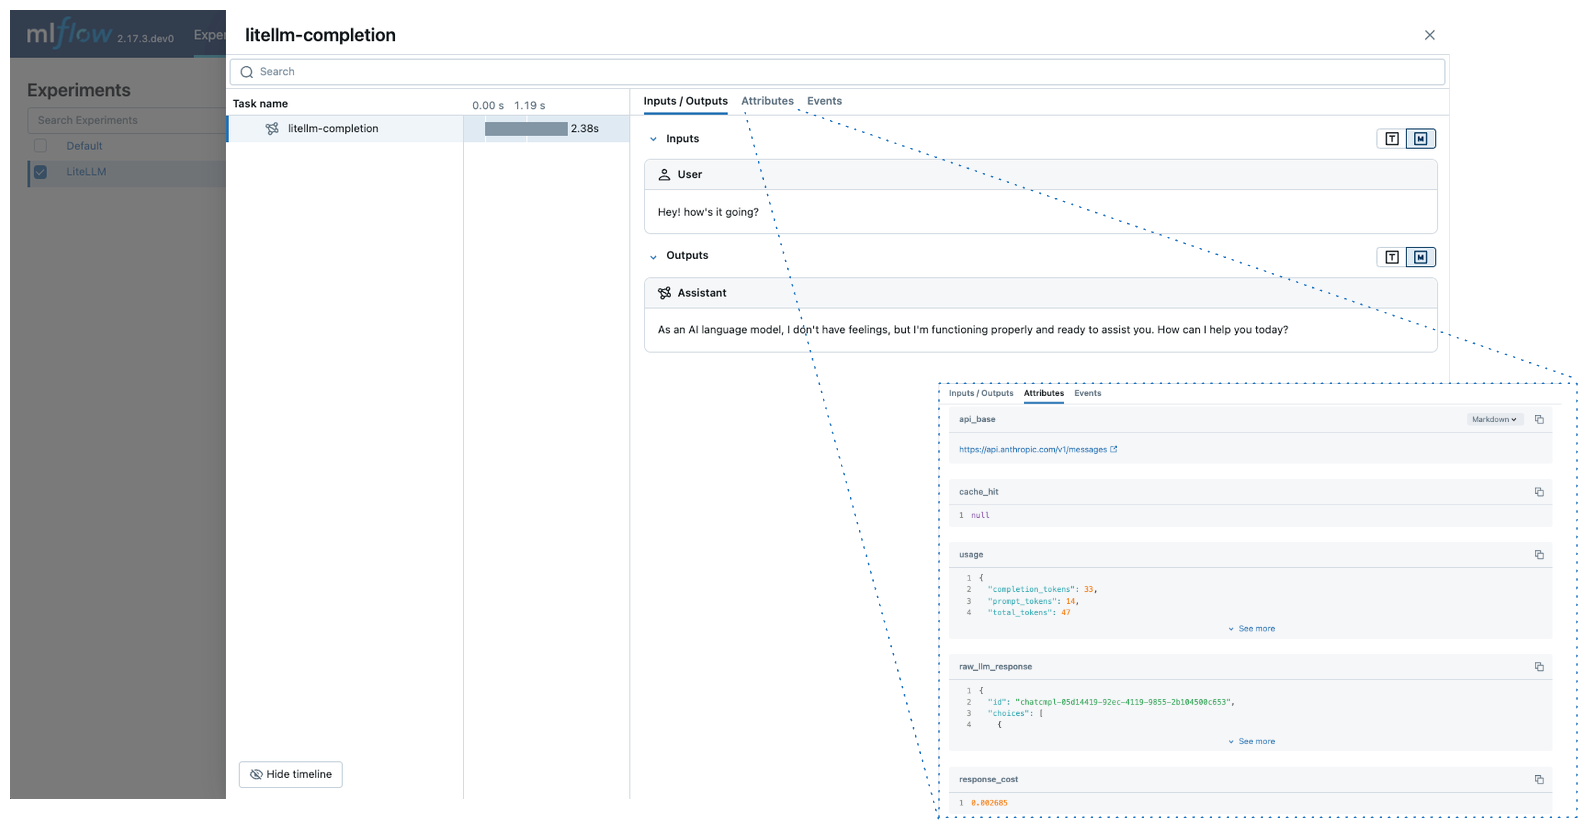Screen dimensions: 1586x830
Task: Select Attributes tab in the zoomed inset
Action: pos(1043,394)
